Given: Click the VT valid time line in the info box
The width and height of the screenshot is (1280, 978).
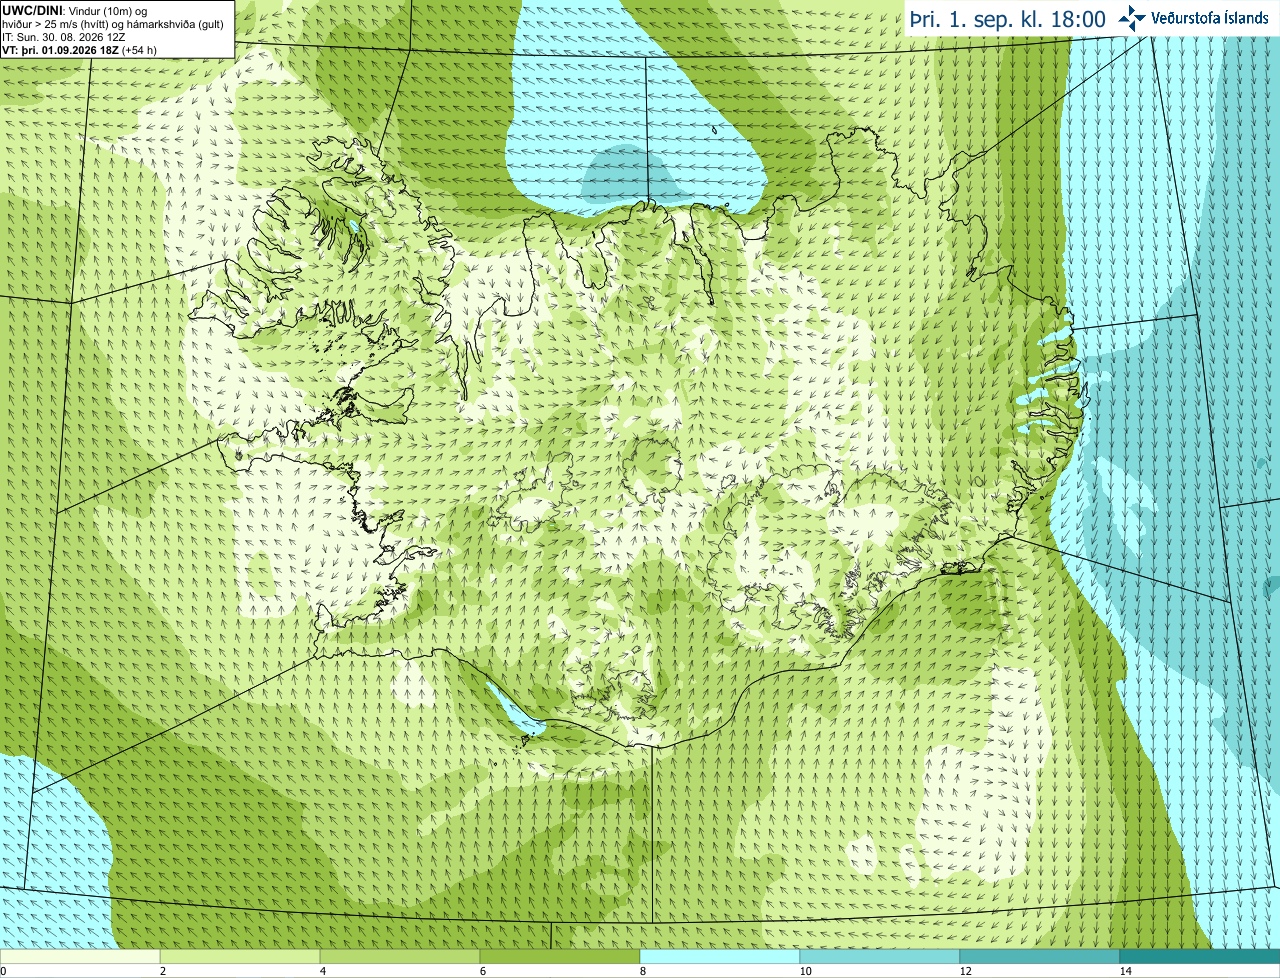Looking at the screenshot, I should (79, 49).
